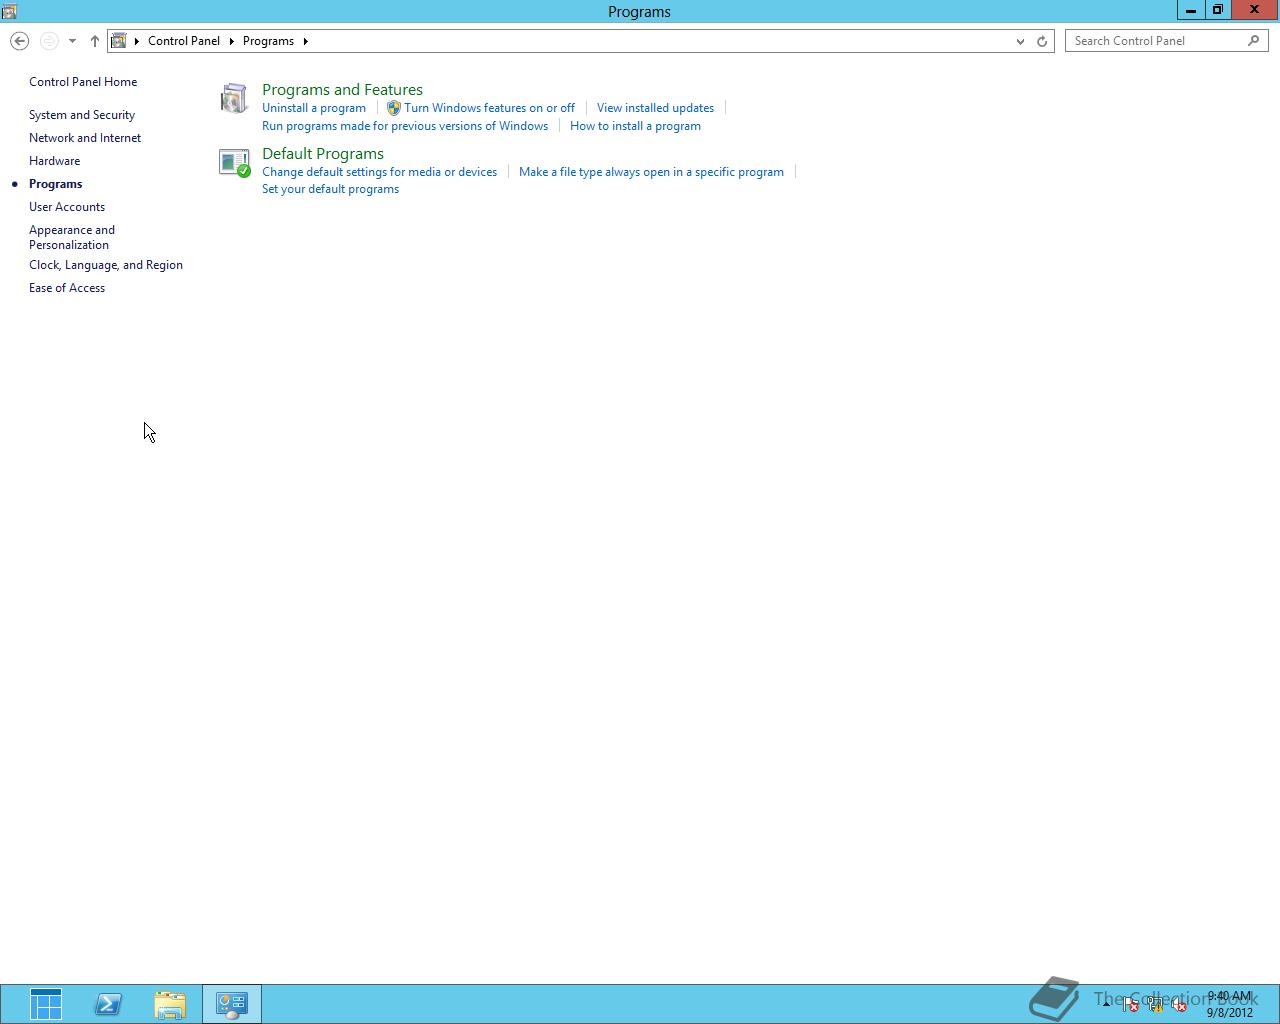This screenshot has height=1024, width=1280.
Task: Go to Control Panel Home
Action: (x=83, y=82)
